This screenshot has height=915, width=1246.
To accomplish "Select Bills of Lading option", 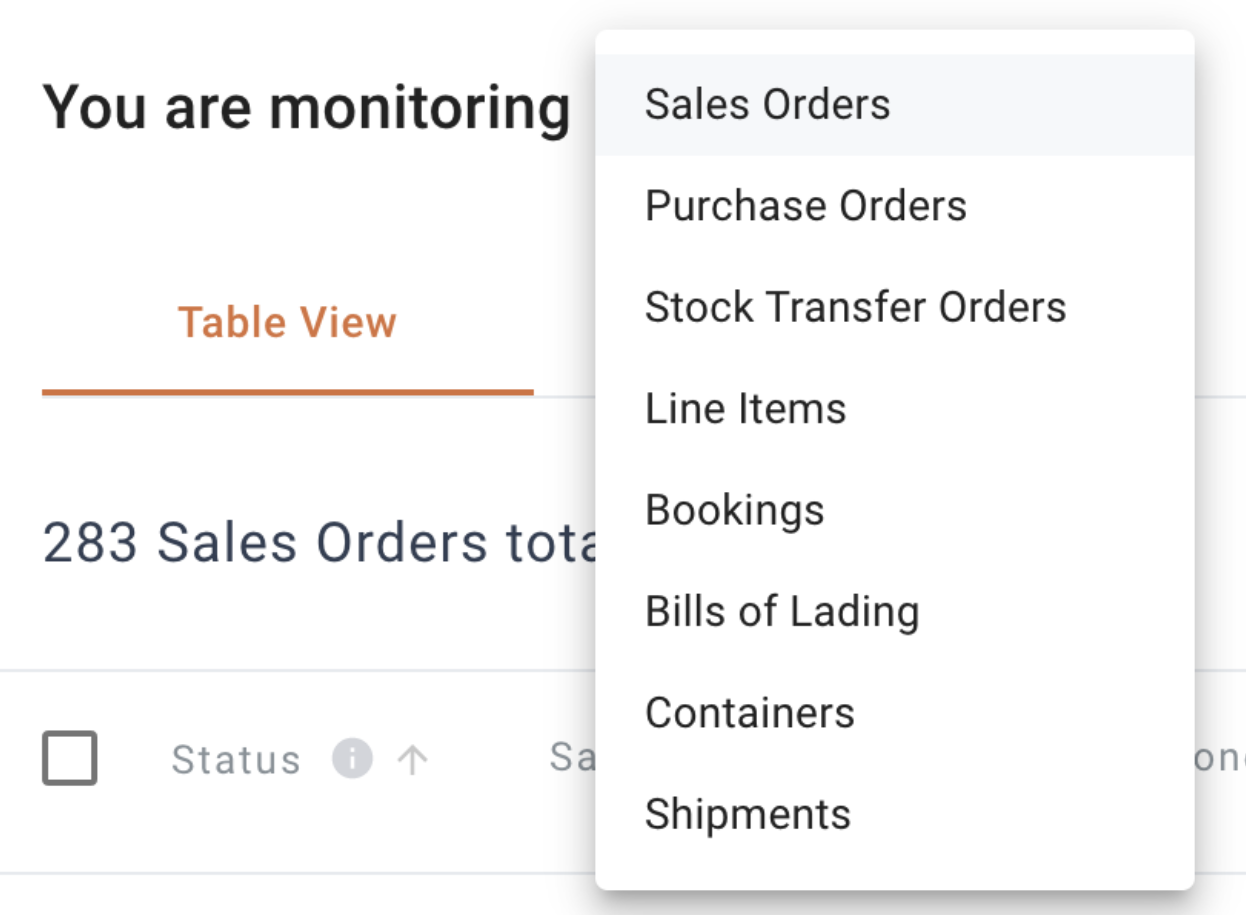I will point(895,611).
